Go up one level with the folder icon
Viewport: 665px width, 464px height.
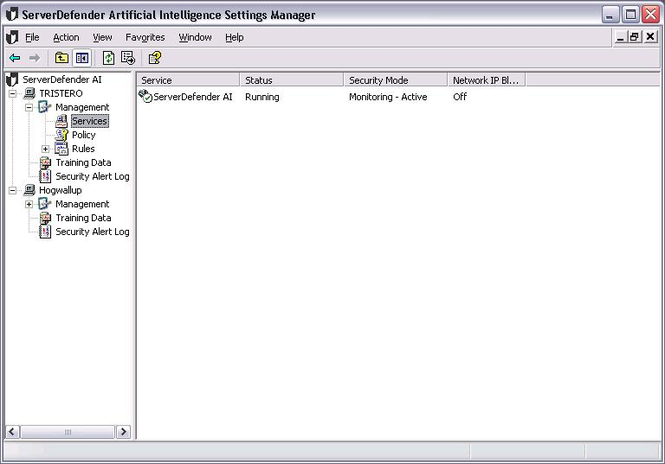[x=61, y=58]
